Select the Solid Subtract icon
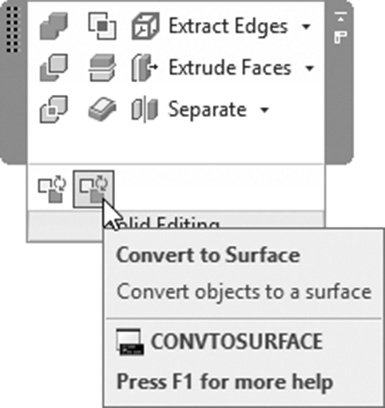 click(x=54, y=68)
